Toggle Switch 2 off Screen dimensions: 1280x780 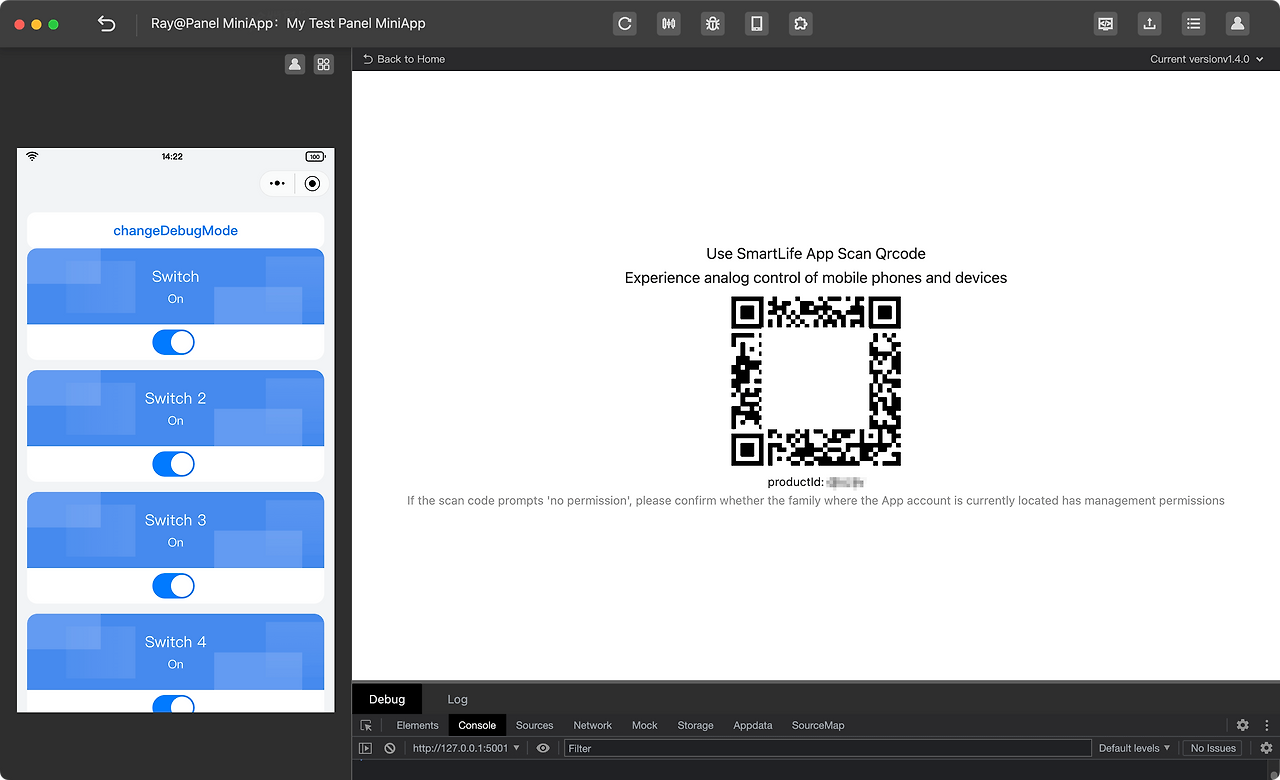173,464
